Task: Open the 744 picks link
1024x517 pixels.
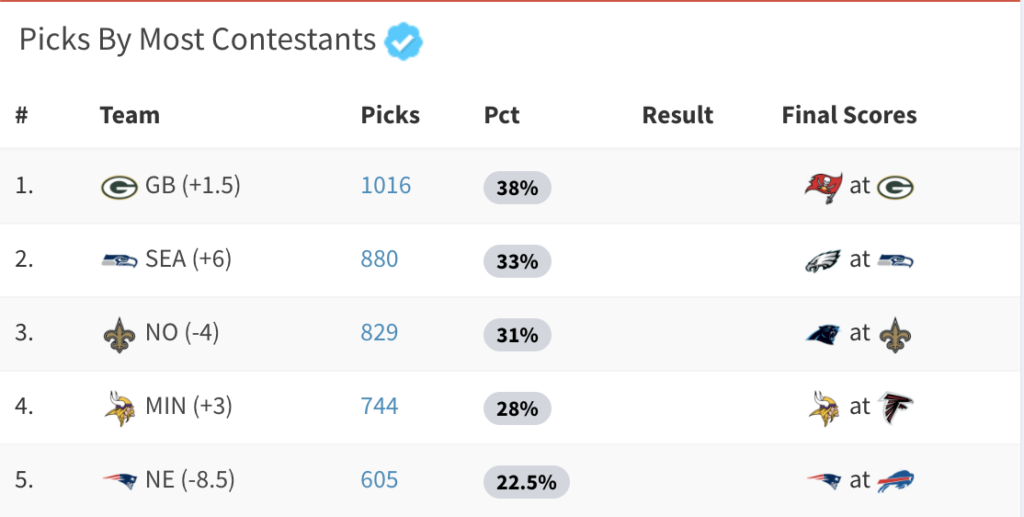Action: (379, 407)
